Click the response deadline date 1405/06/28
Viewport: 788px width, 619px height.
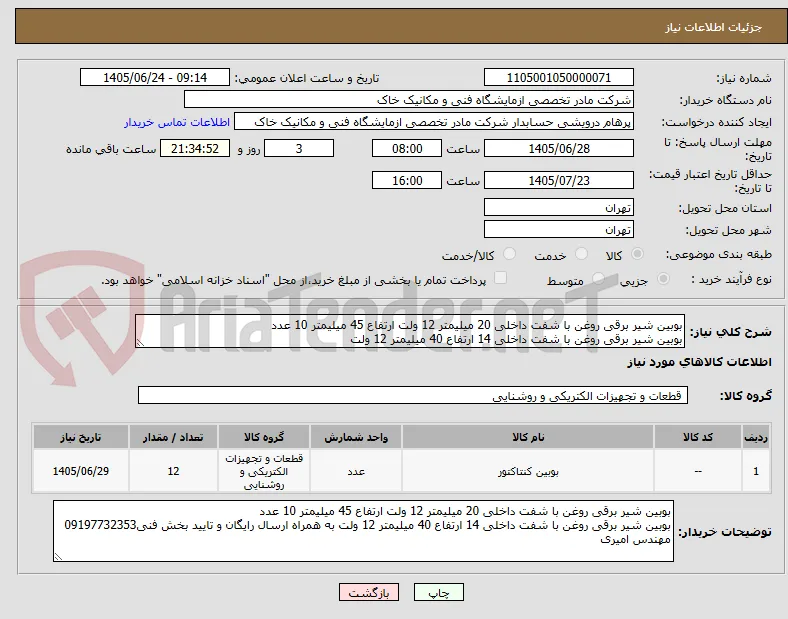tap(558, 148)
